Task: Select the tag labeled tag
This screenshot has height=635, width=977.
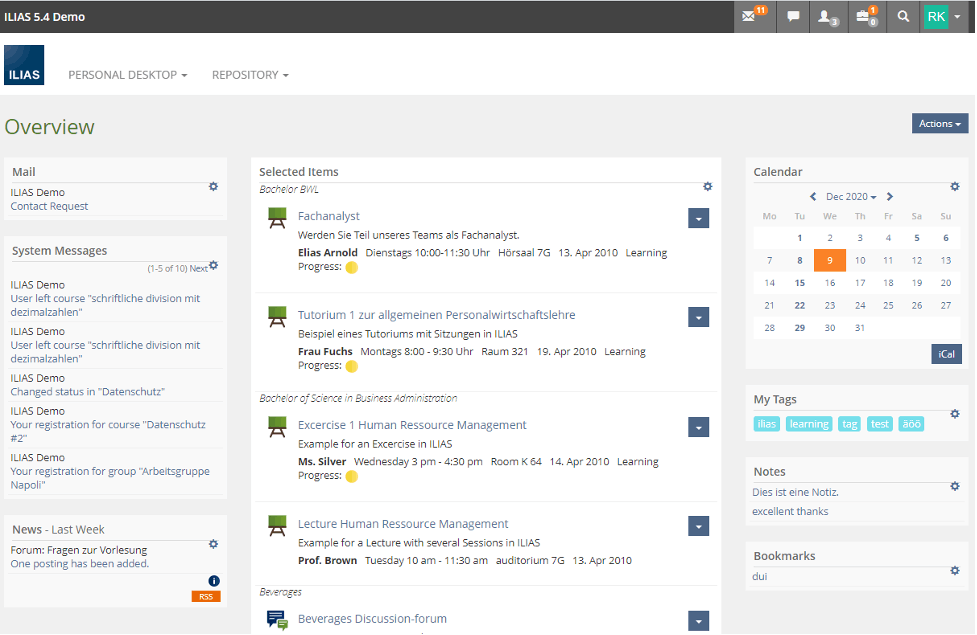Action: (x=849, y=424)
